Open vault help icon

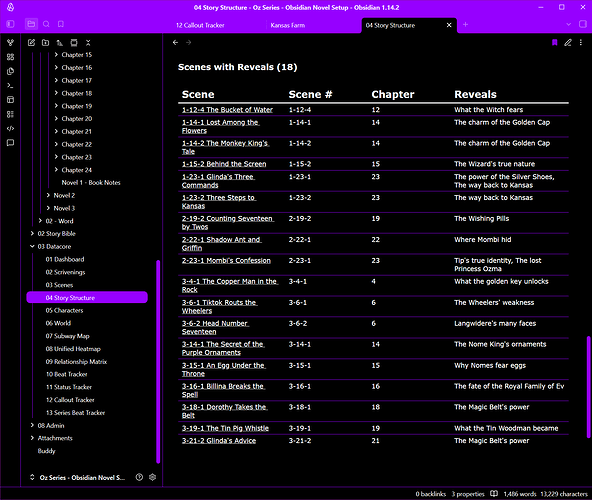tap(139, 477)
